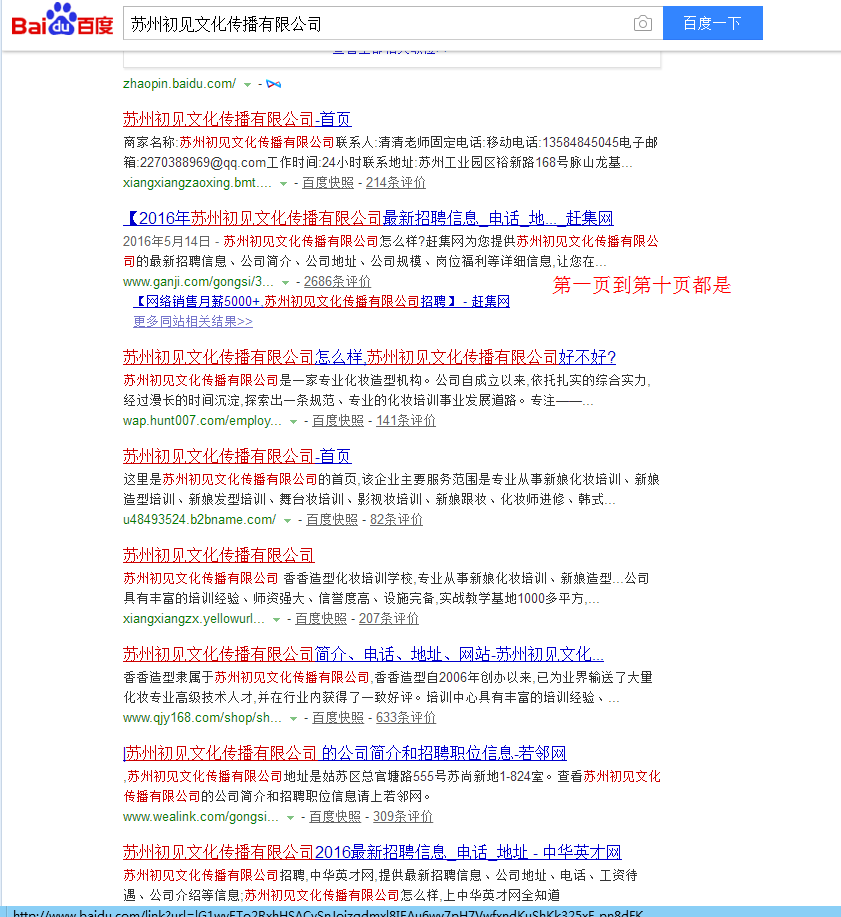Open 百度快照 for wap.hunt007.com result

click(337, 420)
